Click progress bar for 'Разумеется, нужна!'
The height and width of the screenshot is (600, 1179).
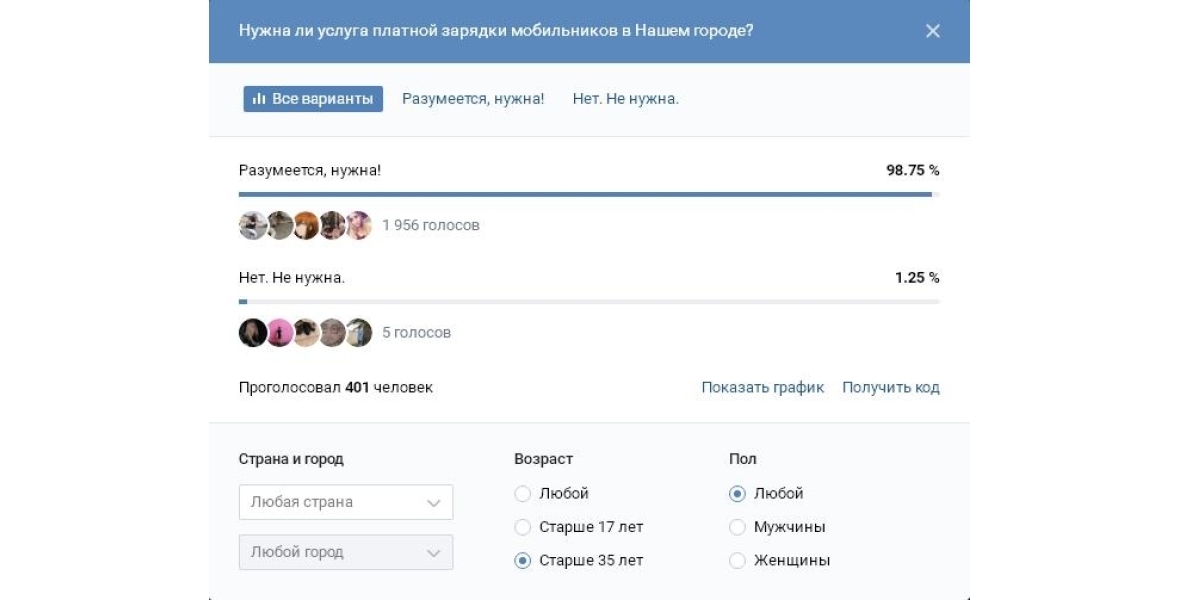coord(589,194)
